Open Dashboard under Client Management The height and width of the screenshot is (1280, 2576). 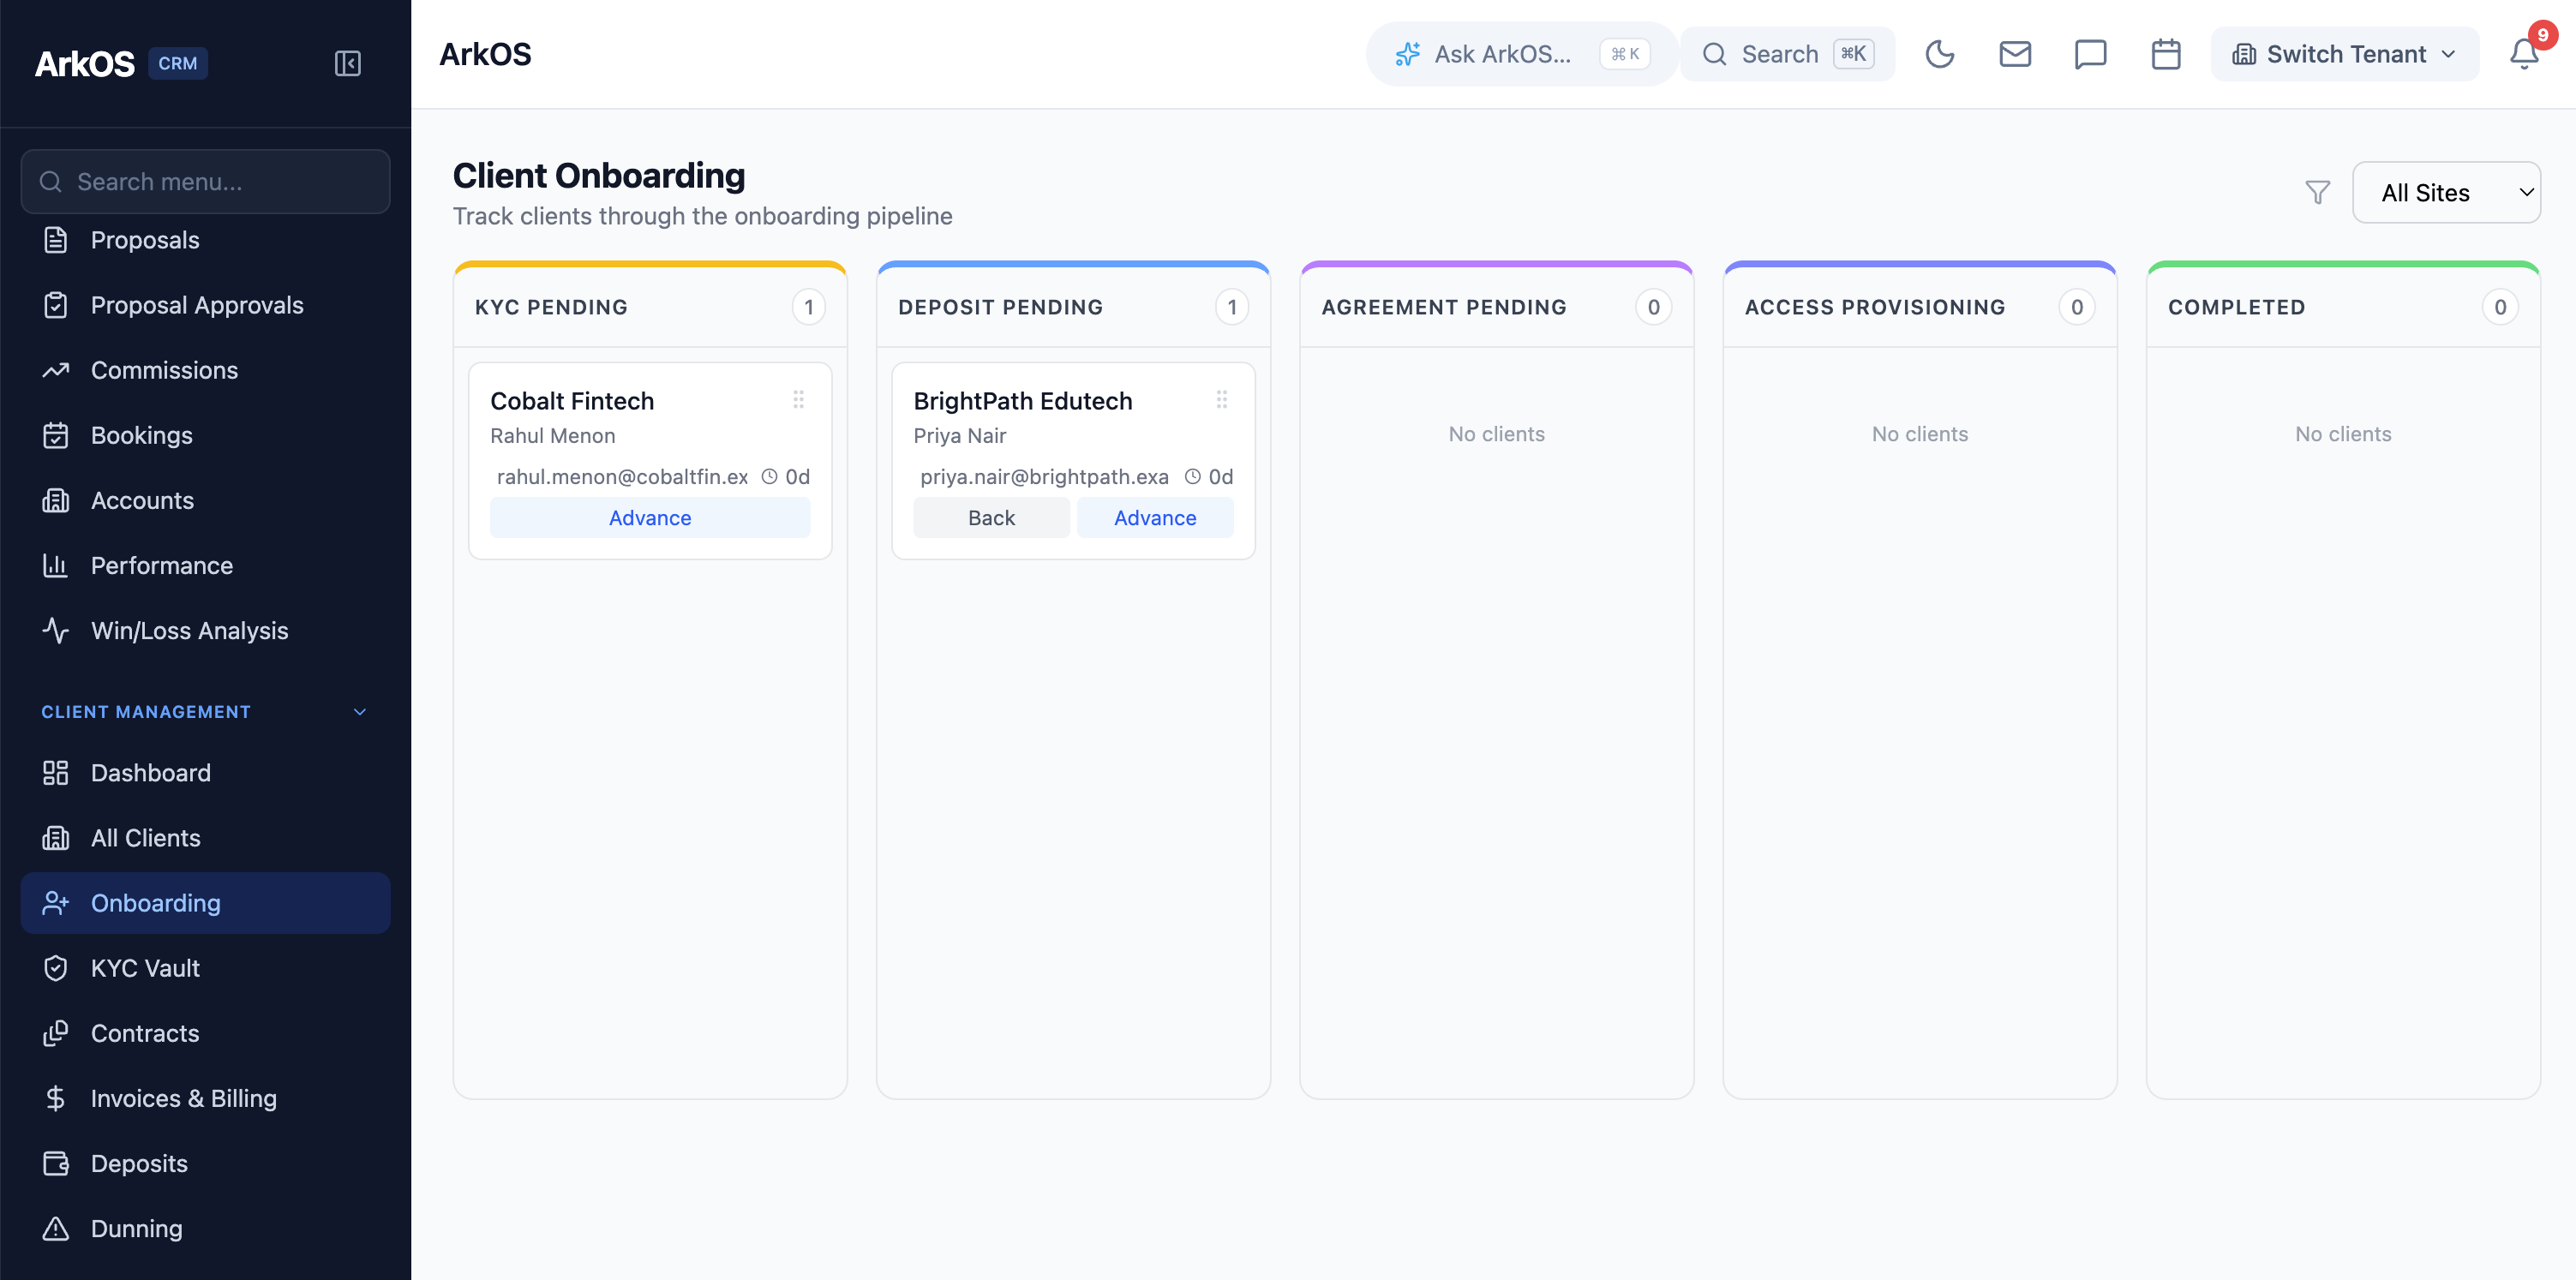205,773
